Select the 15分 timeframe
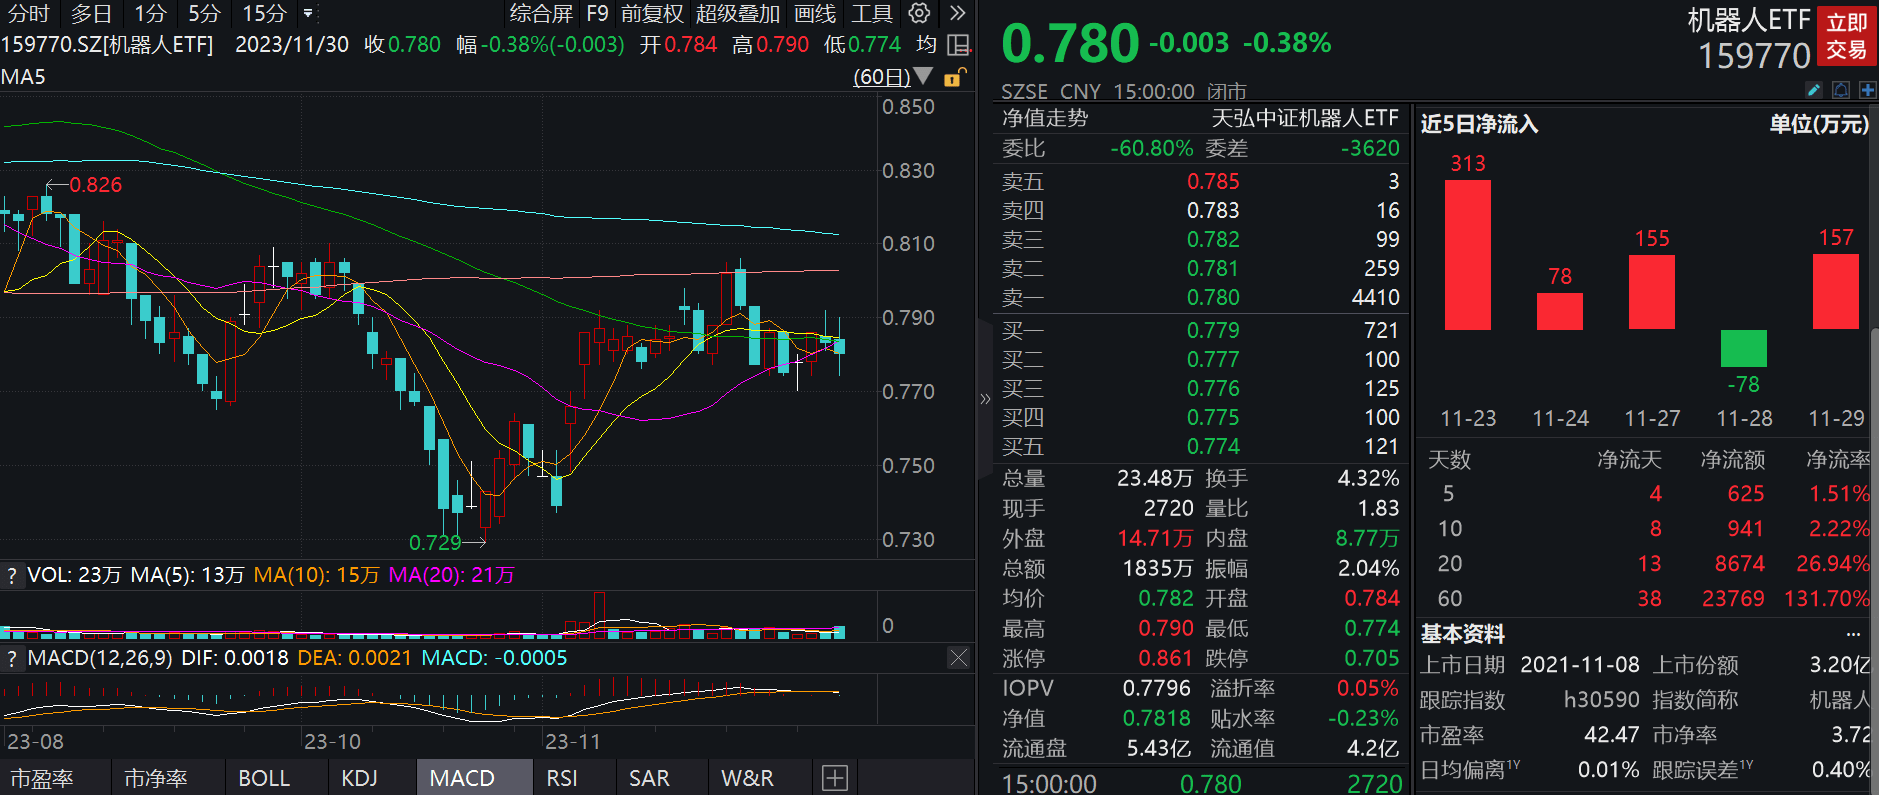1879x795 pixels. [x=264, y=14]
